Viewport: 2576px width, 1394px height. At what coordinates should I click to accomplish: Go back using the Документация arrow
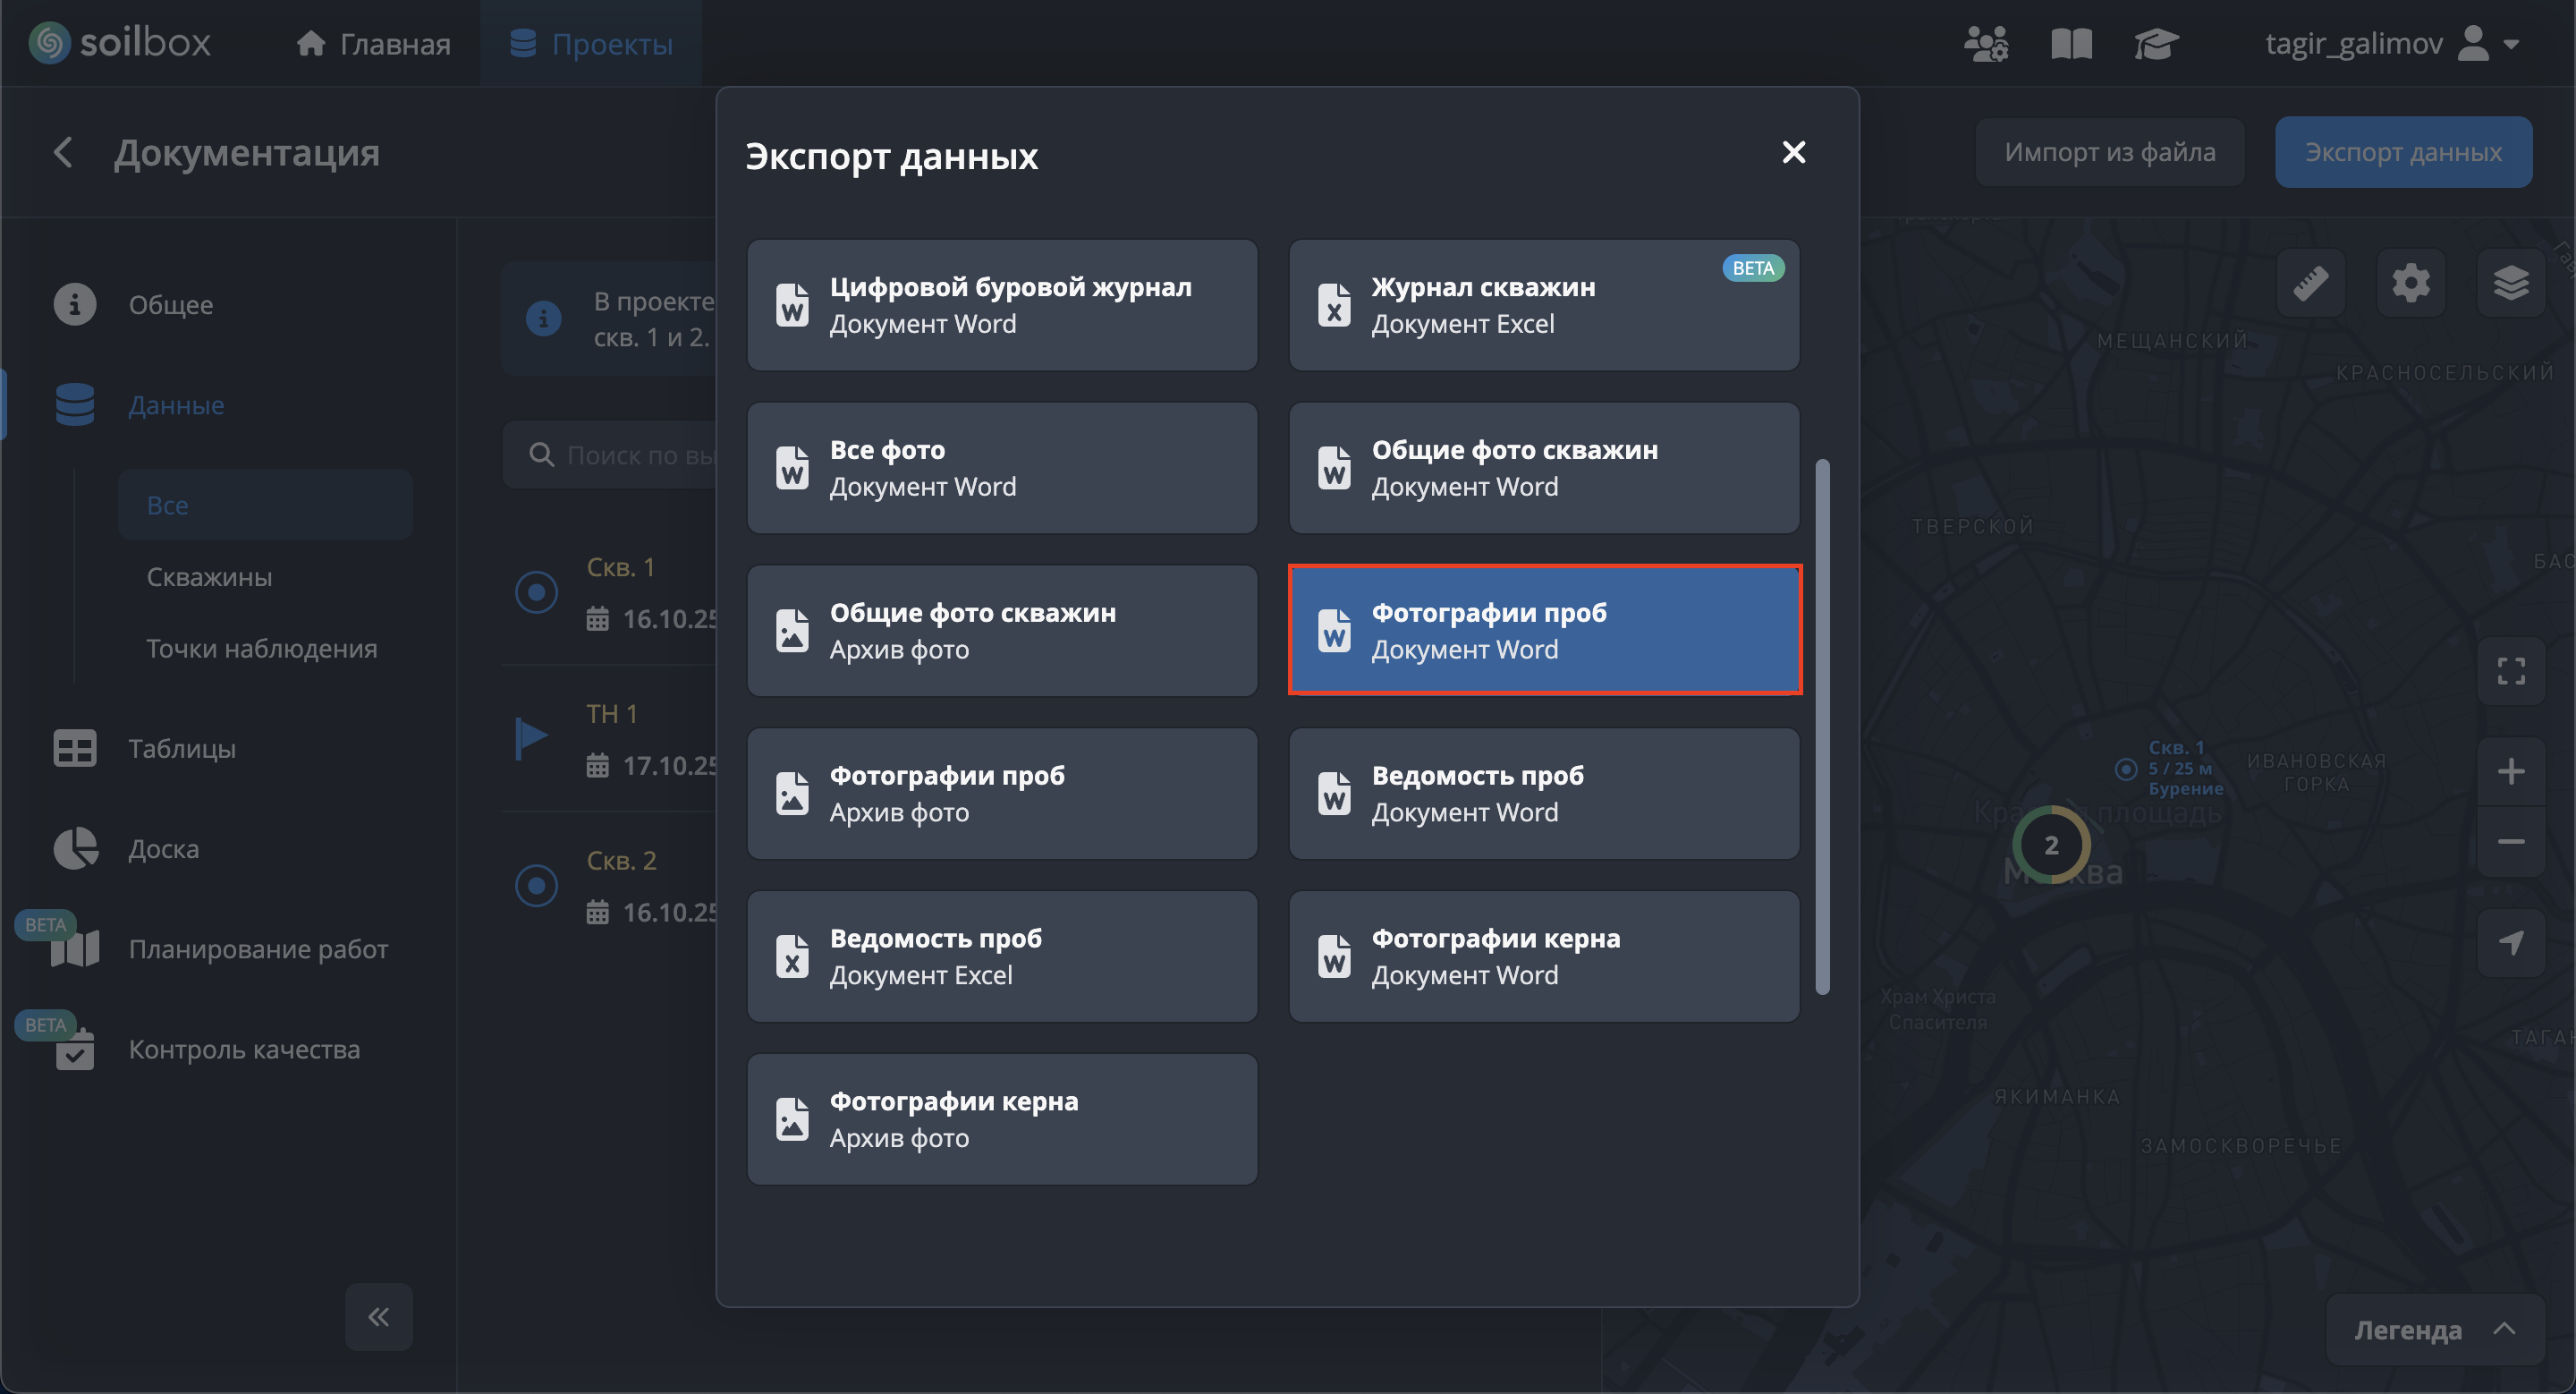coord(63,153)
